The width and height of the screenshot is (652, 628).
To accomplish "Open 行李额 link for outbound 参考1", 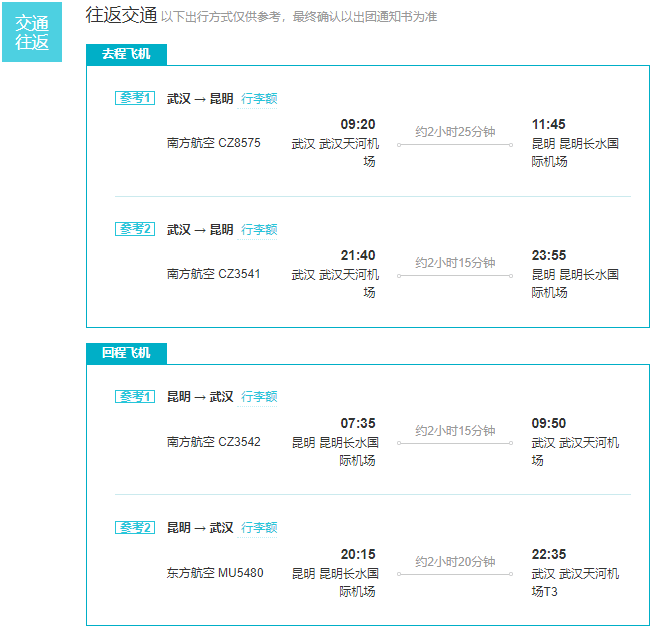I will coord(259,99).
